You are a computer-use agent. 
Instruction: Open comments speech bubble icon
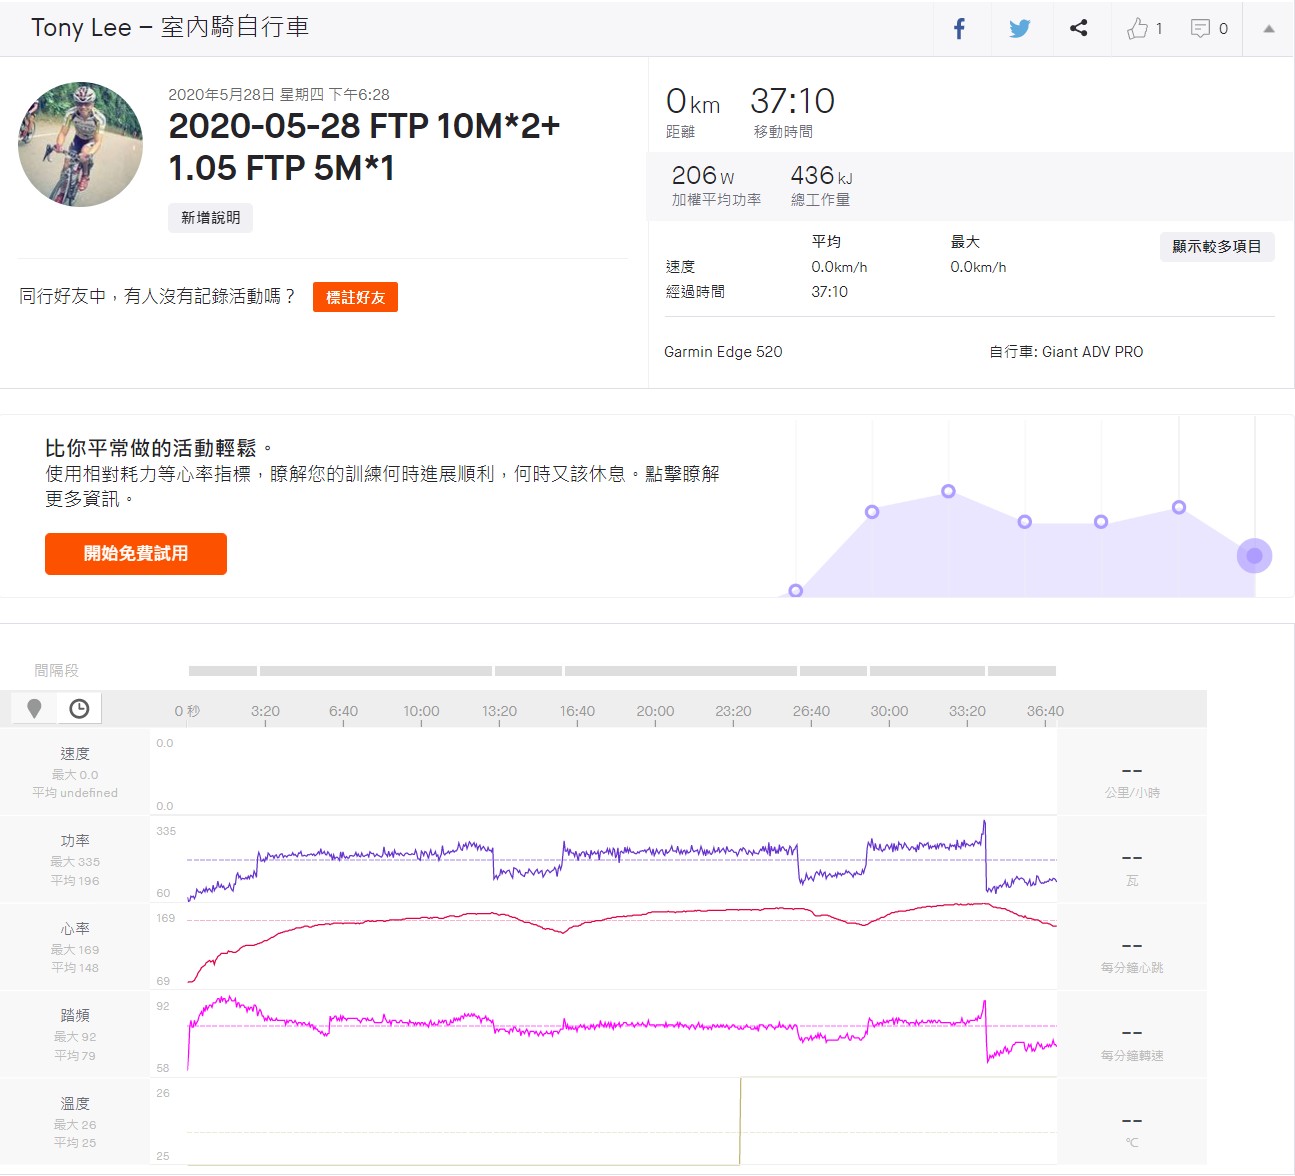(1200, 28)
